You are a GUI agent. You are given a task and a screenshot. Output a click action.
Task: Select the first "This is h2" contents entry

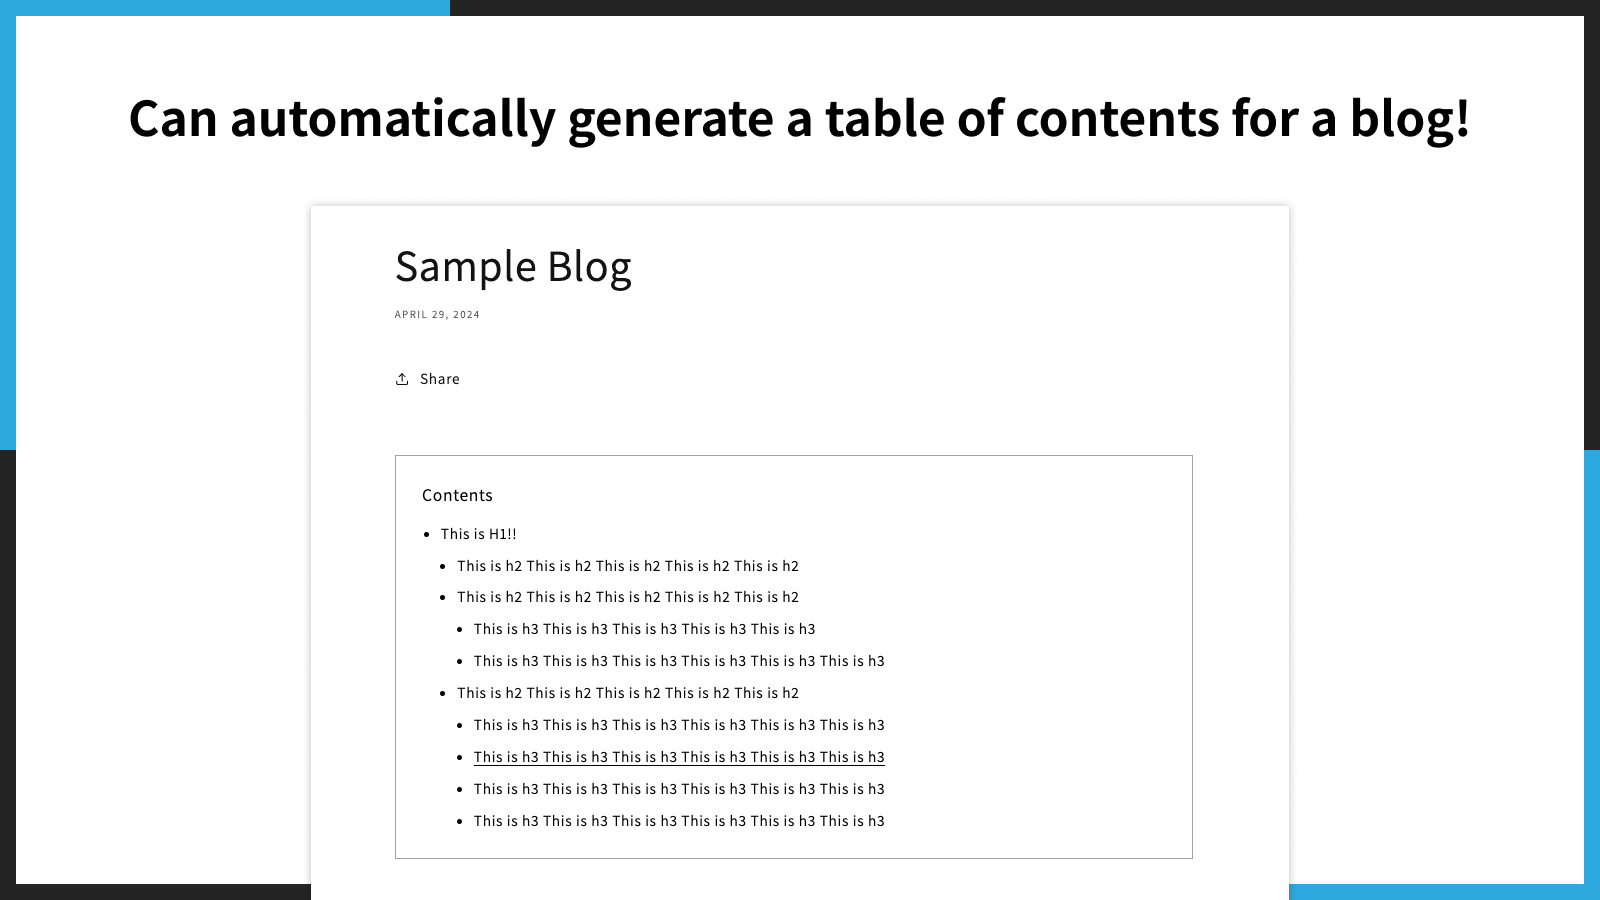coord(627,565)
